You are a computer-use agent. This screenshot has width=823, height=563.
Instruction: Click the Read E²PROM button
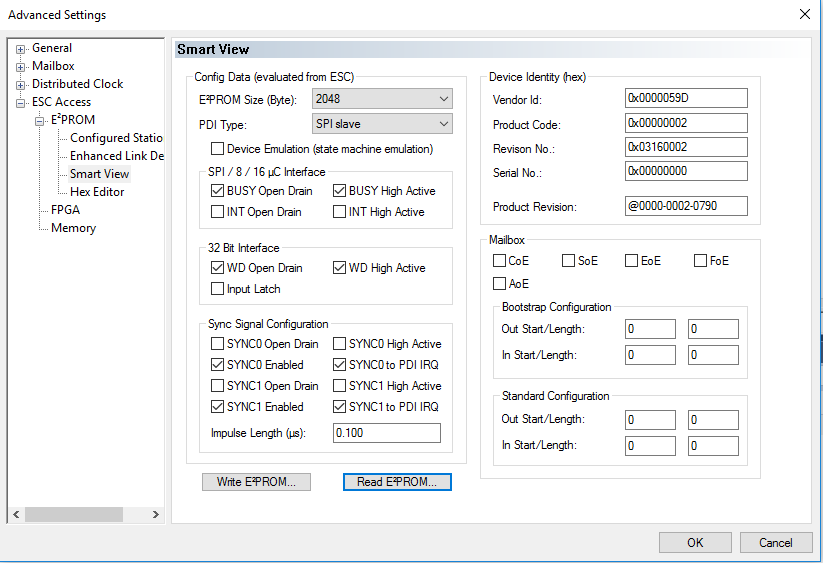(397, 482)
